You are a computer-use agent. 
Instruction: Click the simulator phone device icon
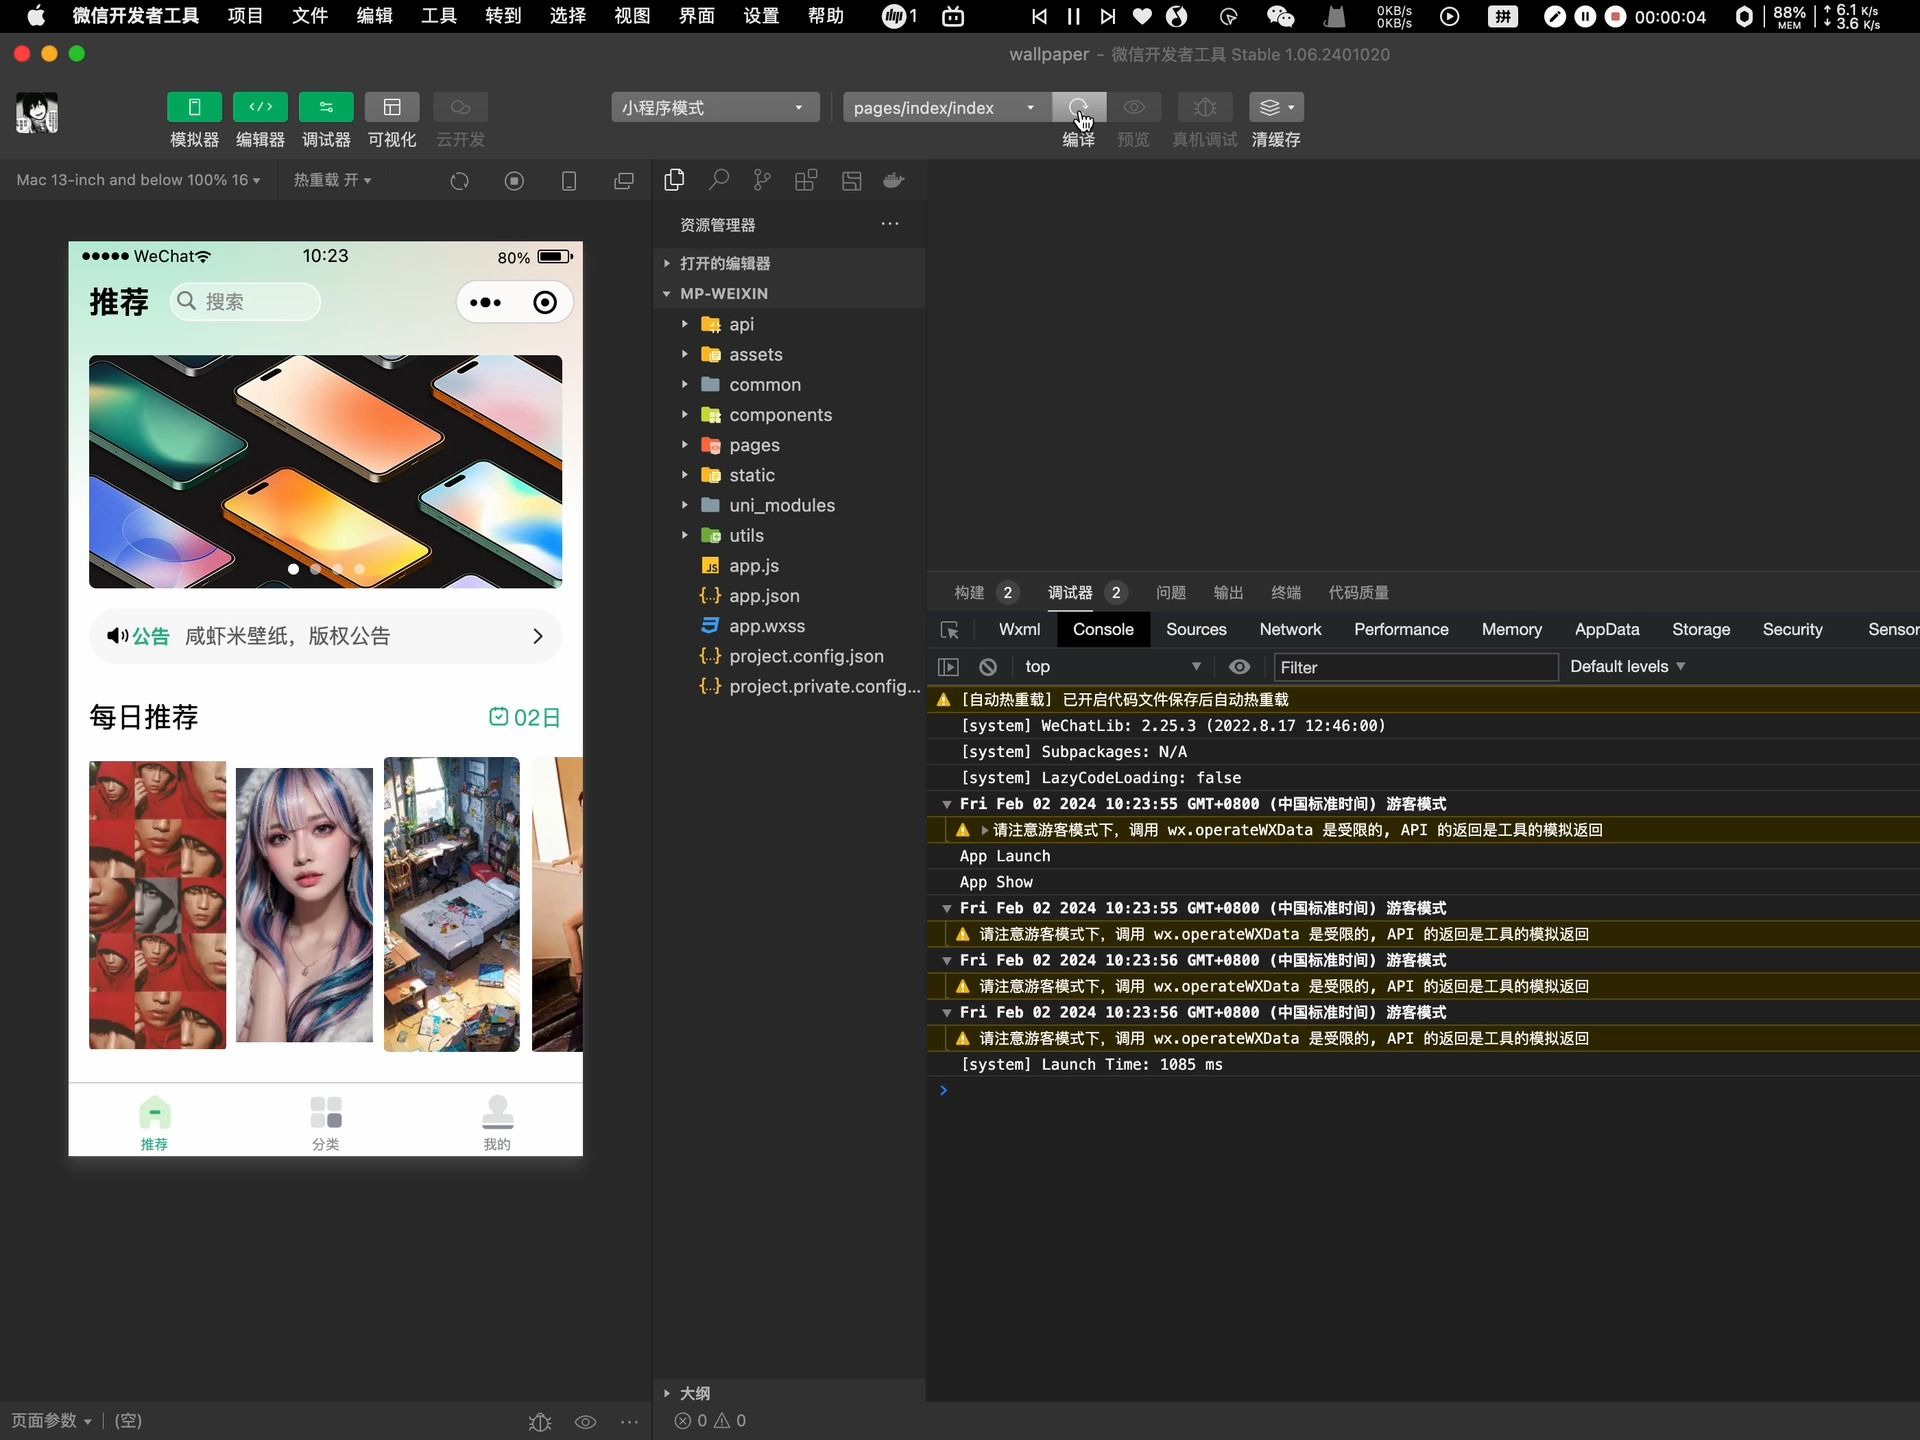[x=569, y=181]
